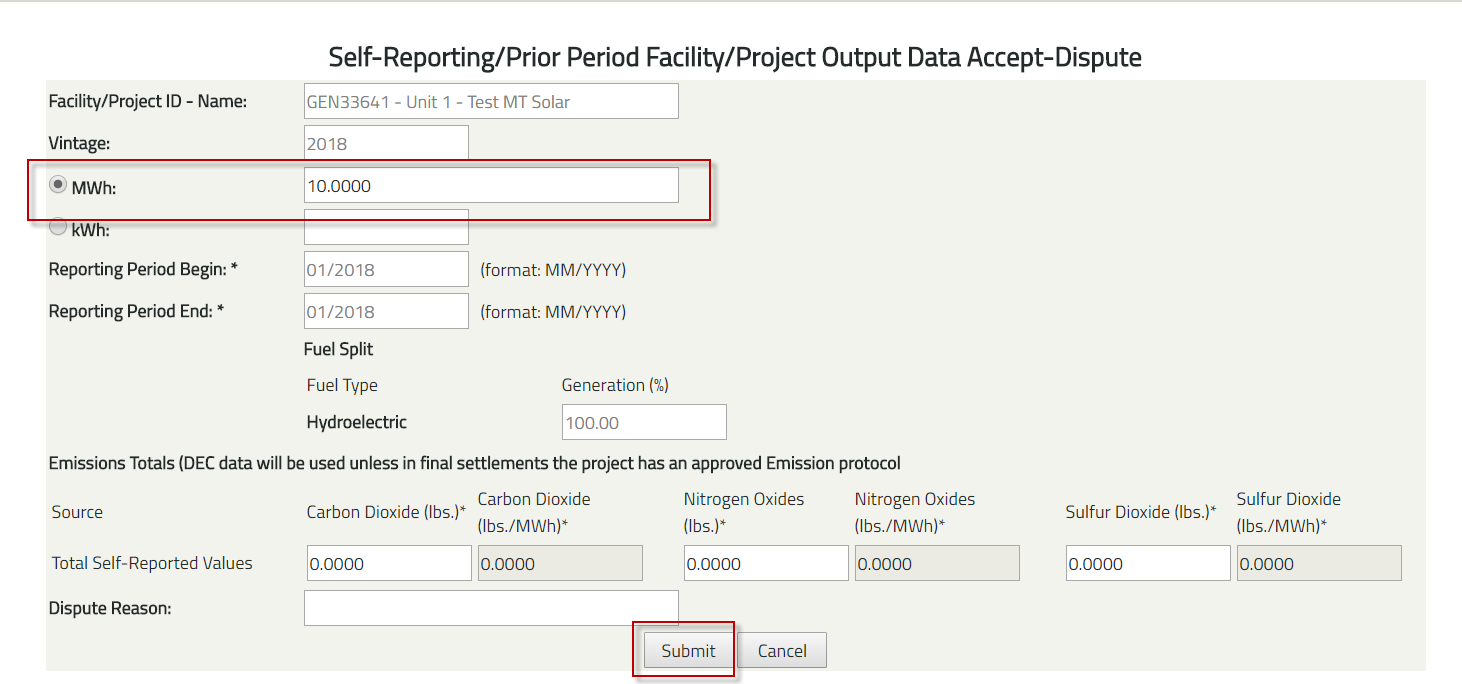Focus the Sulfur Dioxide (lbs.) input

click(1148, 563)
